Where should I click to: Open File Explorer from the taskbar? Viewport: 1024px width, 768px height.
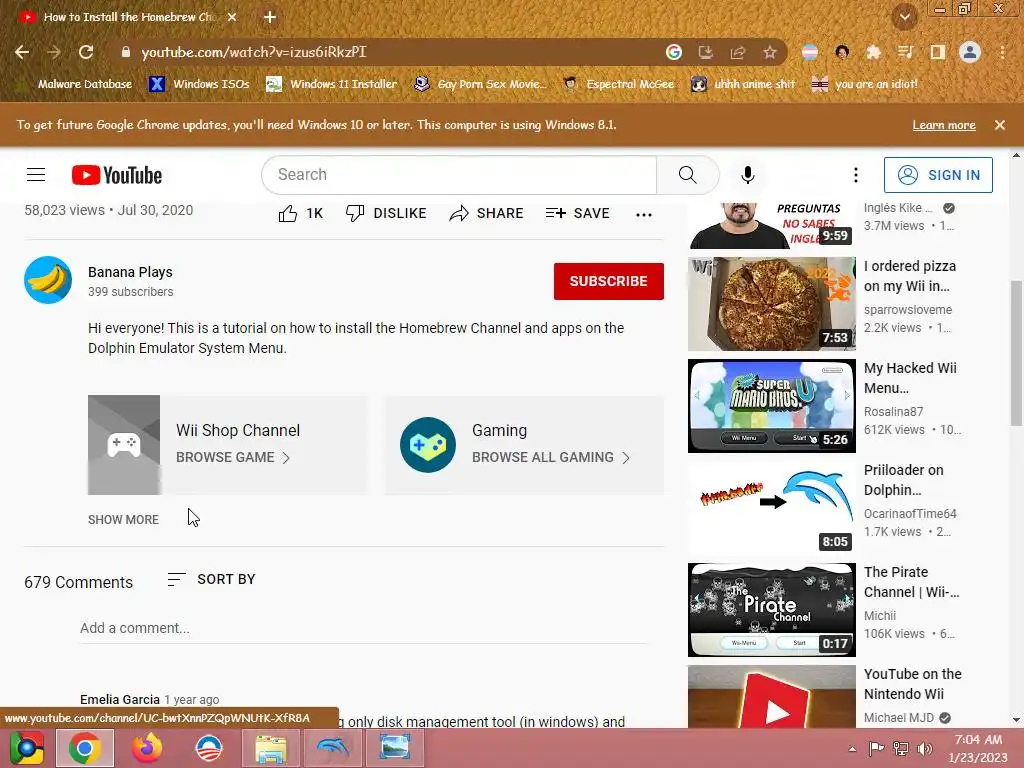[x=270, y=748]
